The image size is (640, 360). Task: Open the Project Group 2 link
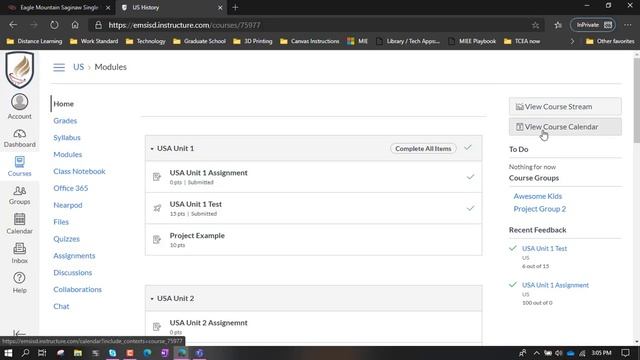tap(540, 209)
